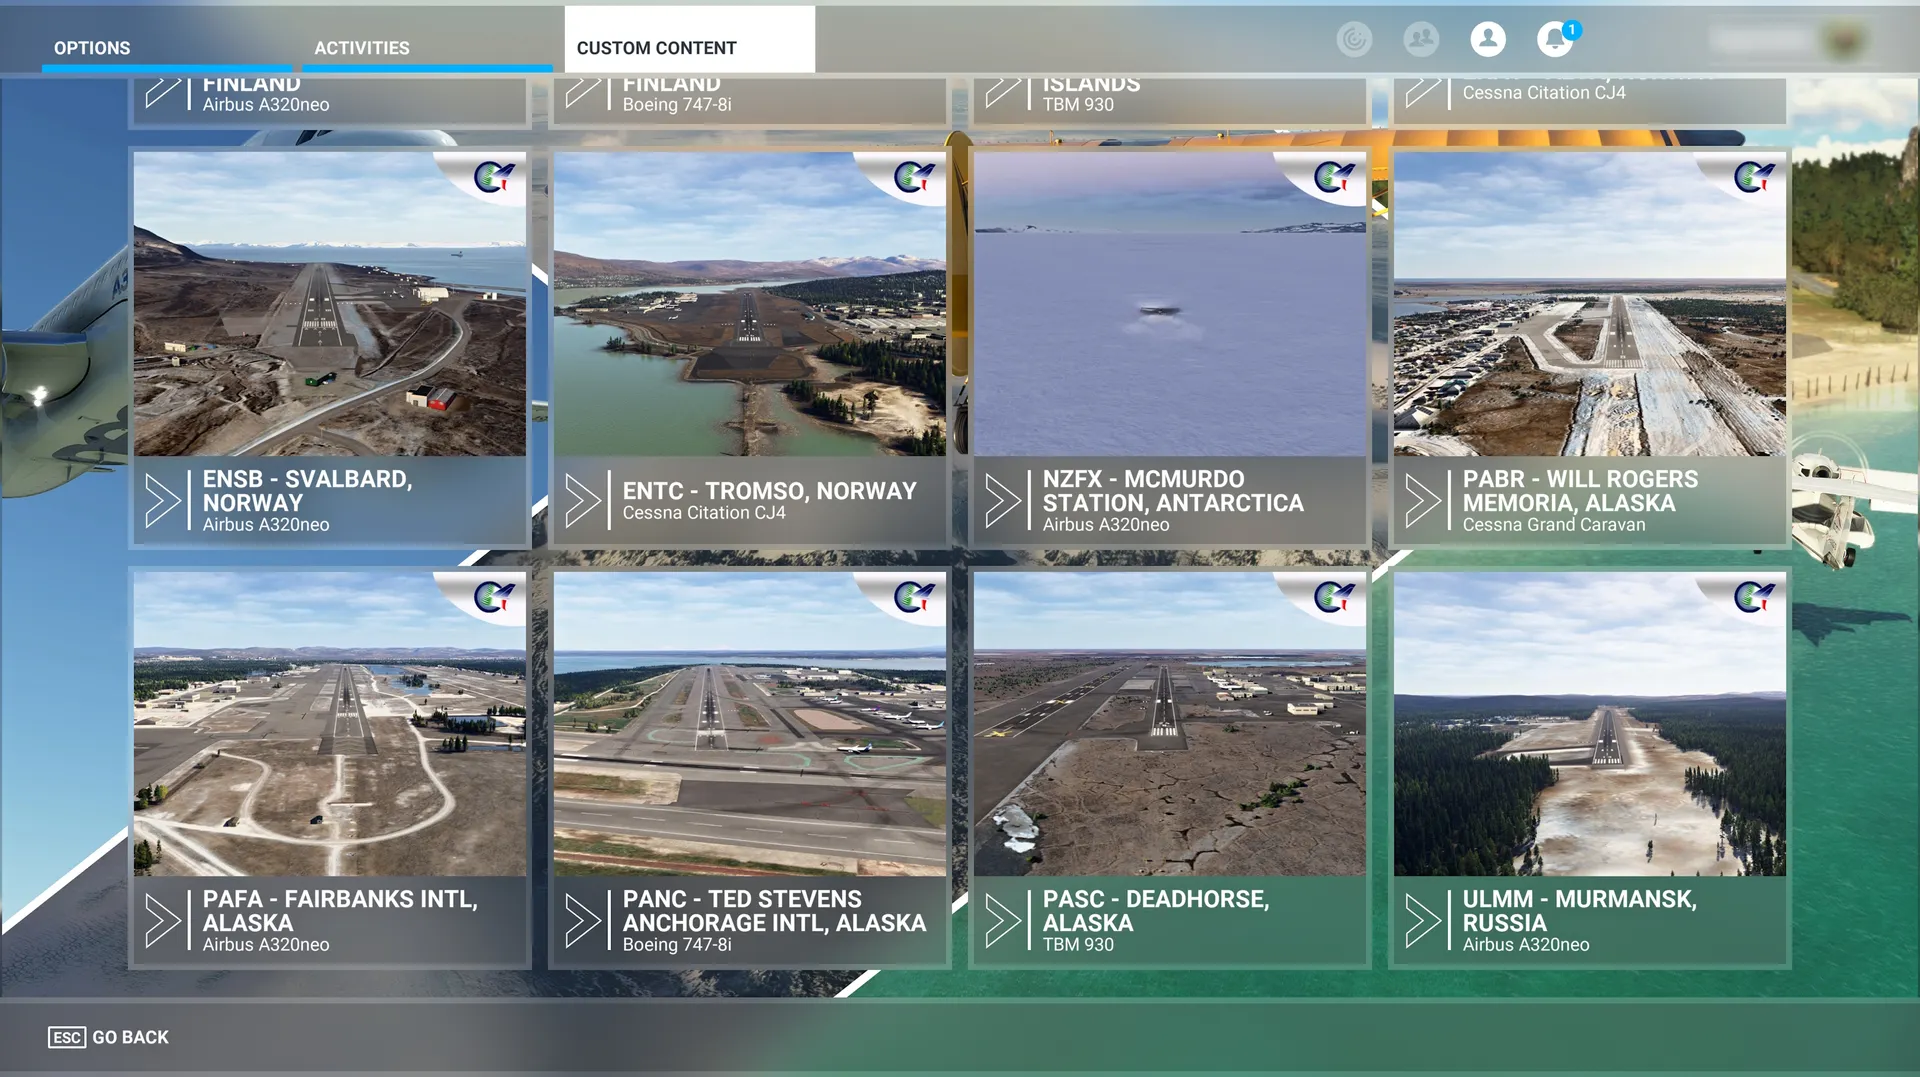Click the community logo badge on ENTC card

point(914,177)
